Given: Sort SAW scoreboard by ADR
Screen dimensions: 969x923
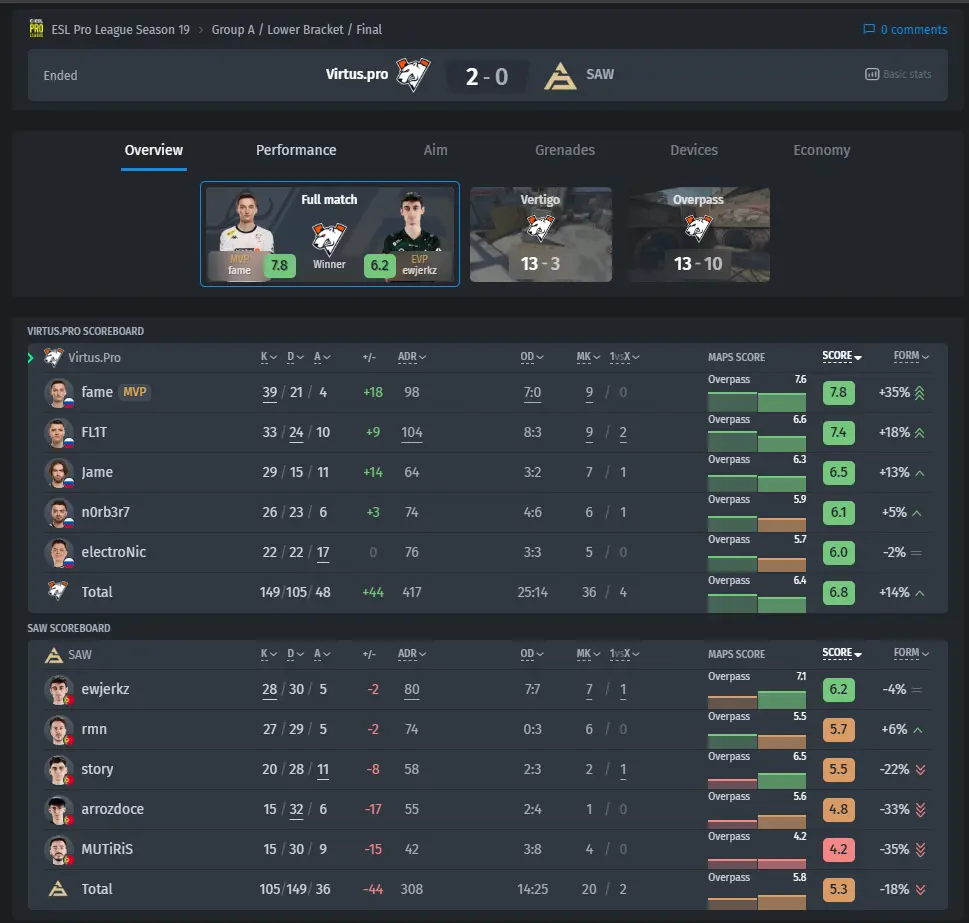Looking at the screenshot, I should point(412,654).
